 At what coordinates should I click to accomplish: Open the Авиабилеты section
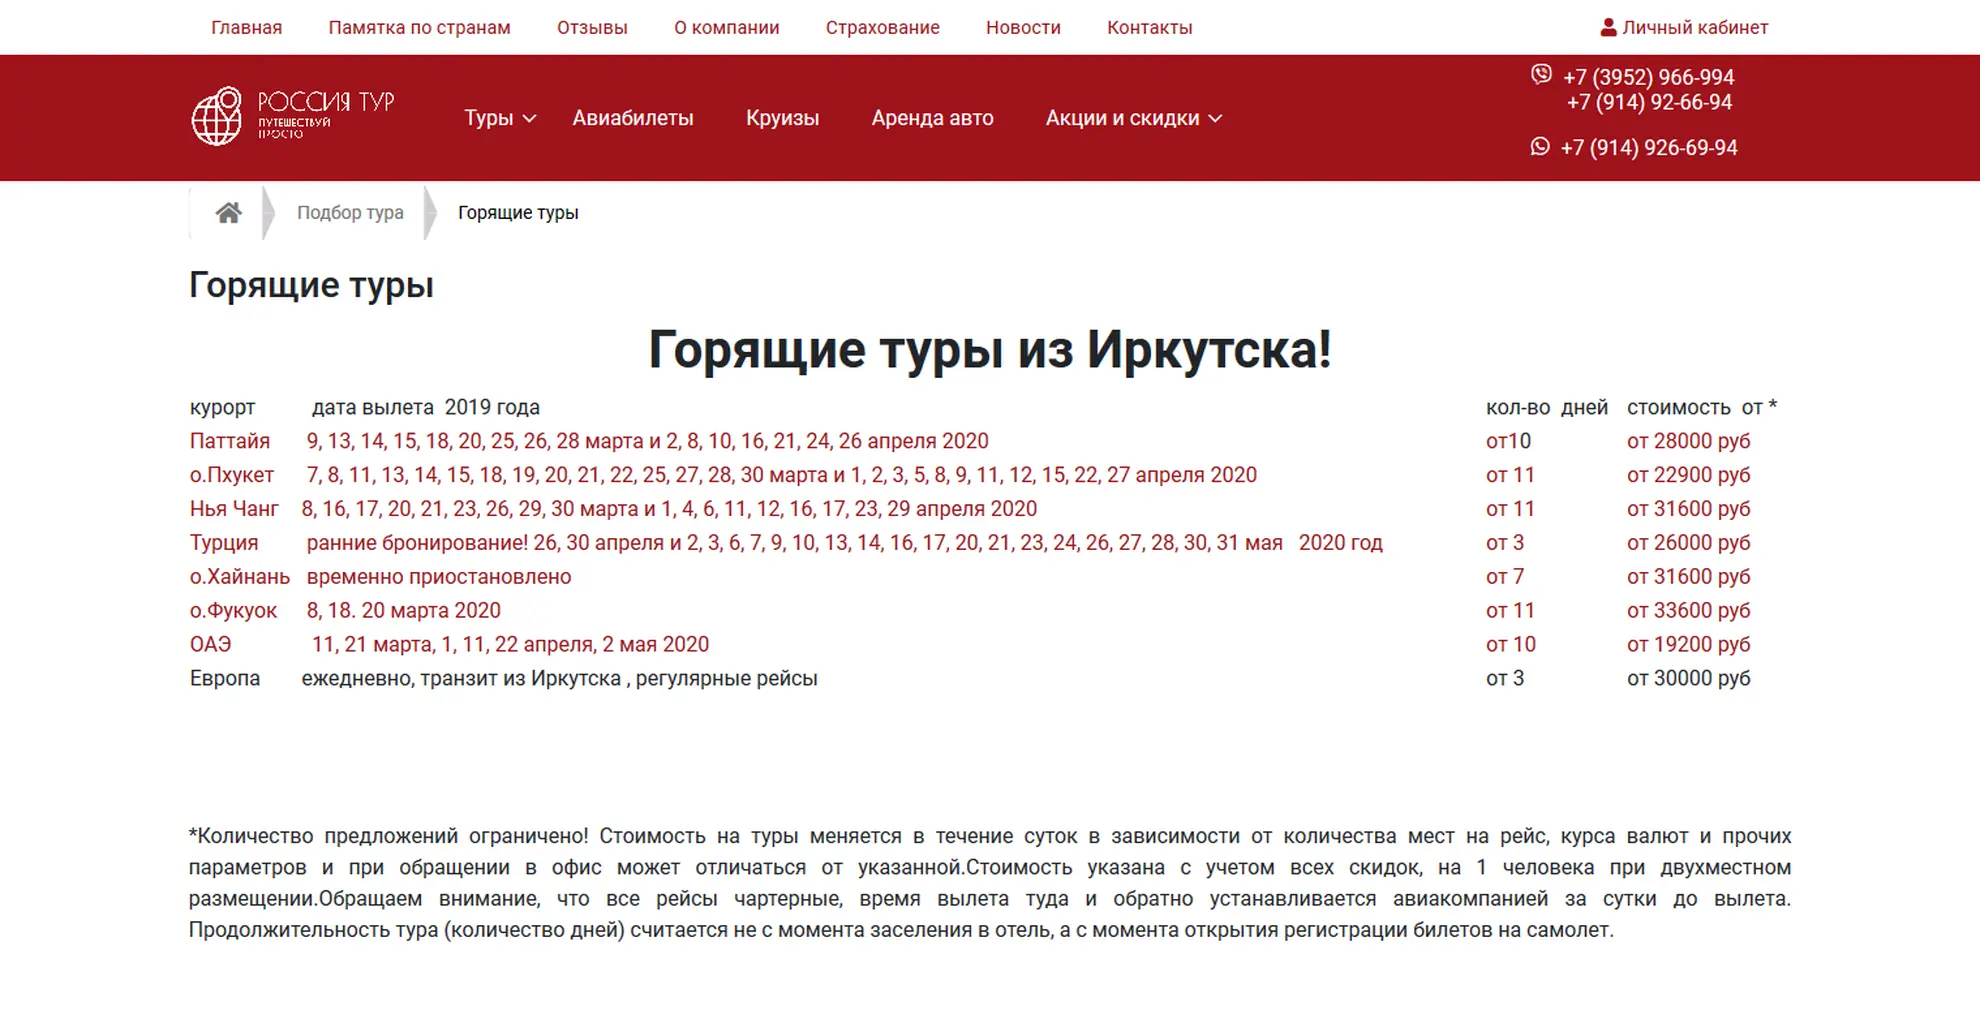pyautogui.click(x=632, y=118)
